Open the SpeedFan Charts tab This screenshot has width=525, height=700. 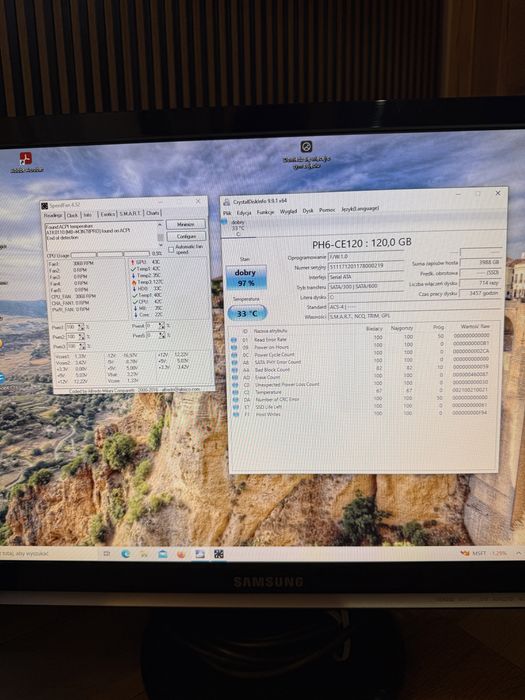pos(152,213)
